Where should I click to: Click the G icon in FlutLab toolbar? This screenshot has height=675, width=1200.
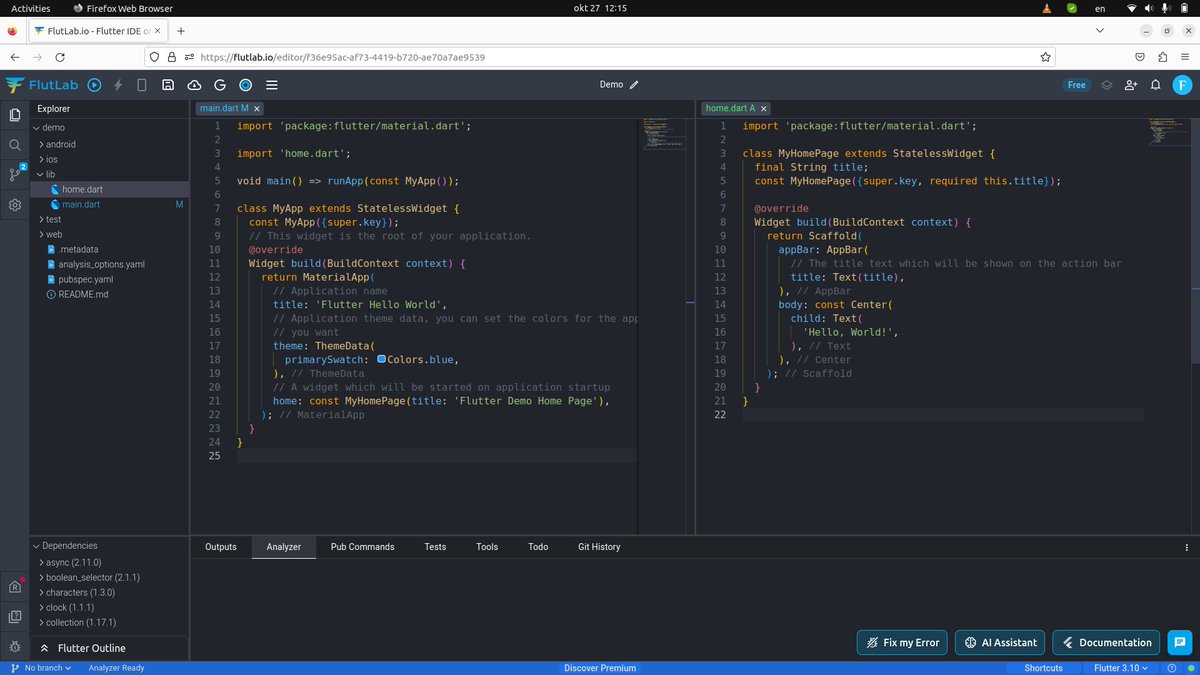[x=219, y=85]
